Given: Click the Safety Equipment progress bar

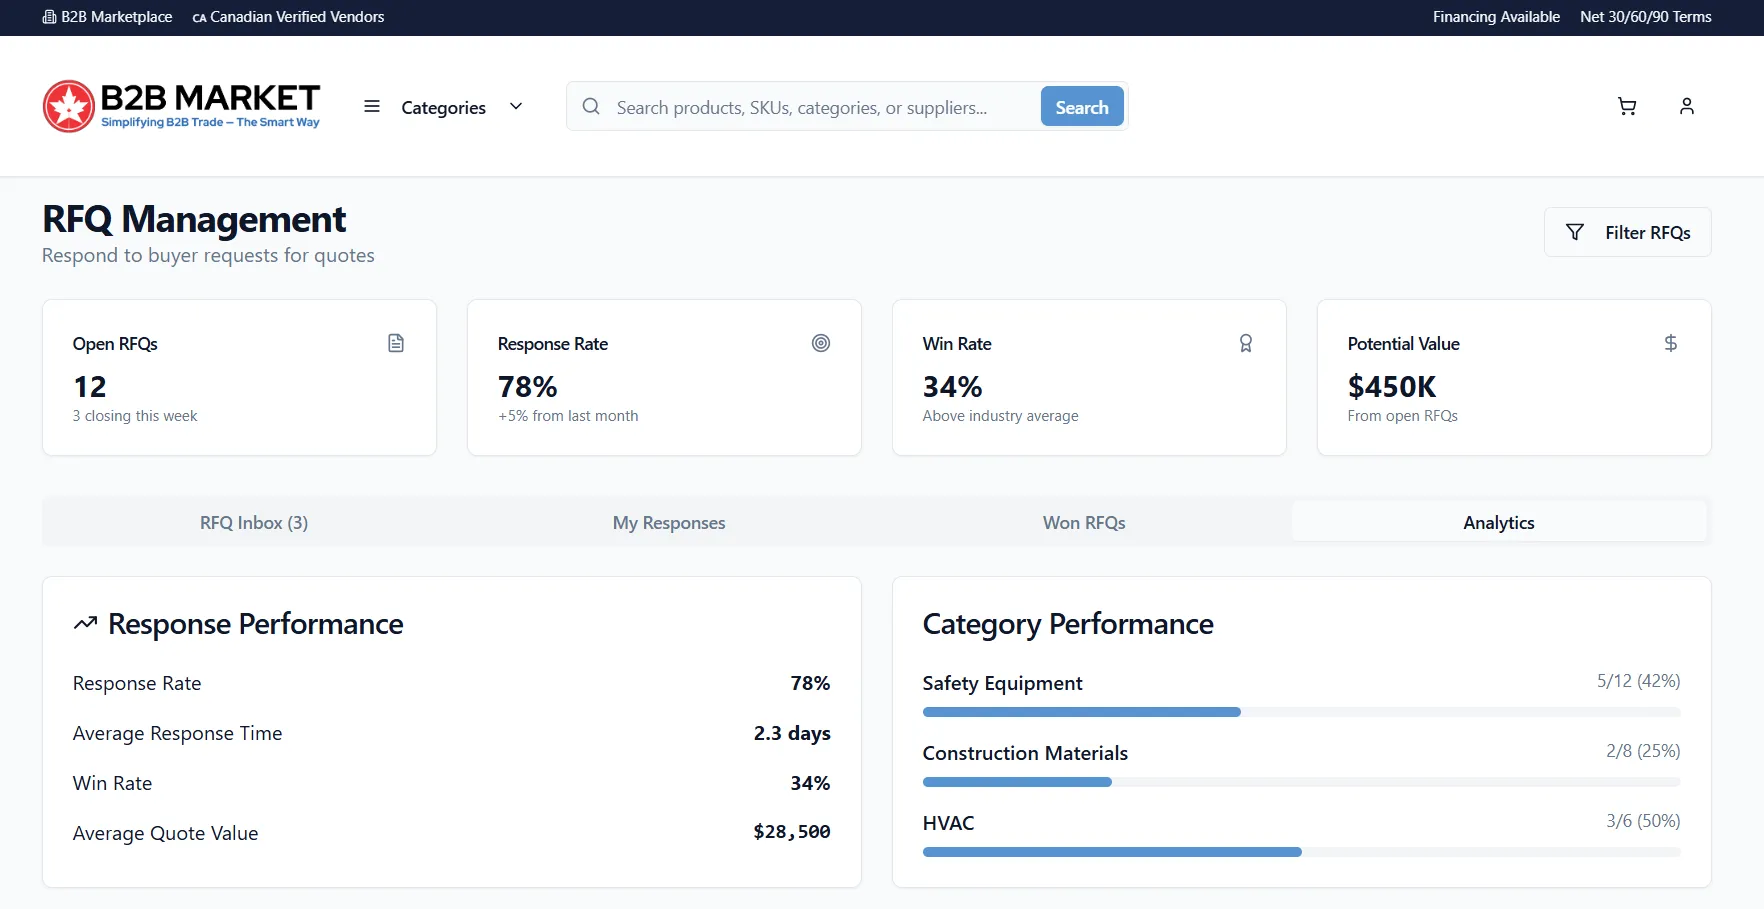Looking at the screenshot, I should coord(1301,712).
